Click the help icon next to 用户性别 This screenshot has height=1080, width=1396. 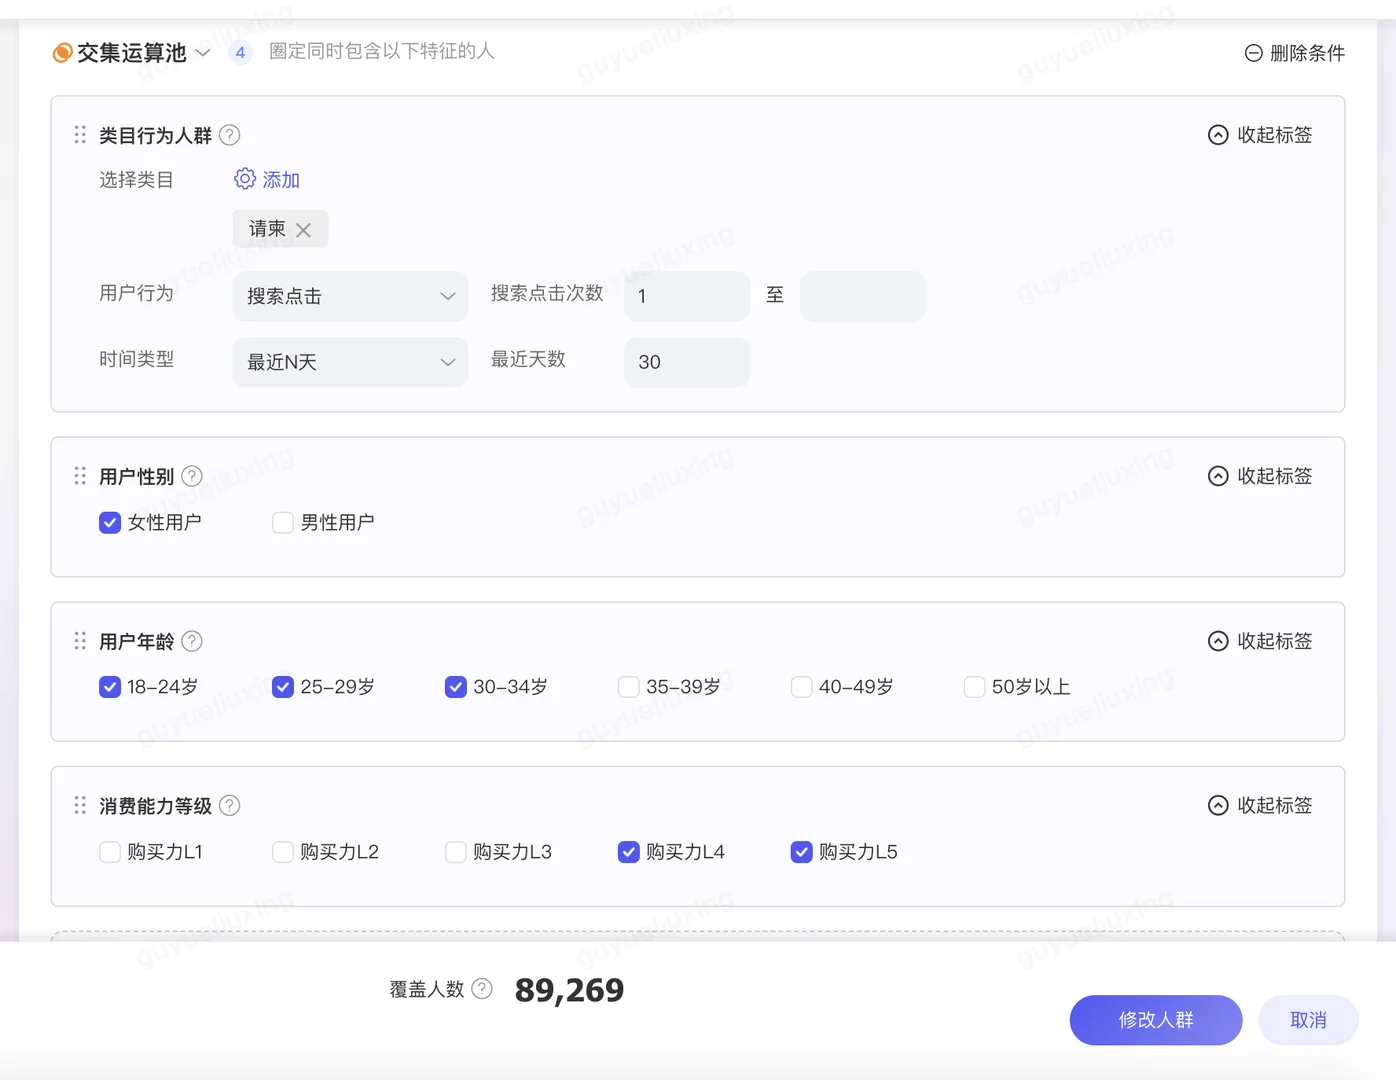tap(191, 476)
